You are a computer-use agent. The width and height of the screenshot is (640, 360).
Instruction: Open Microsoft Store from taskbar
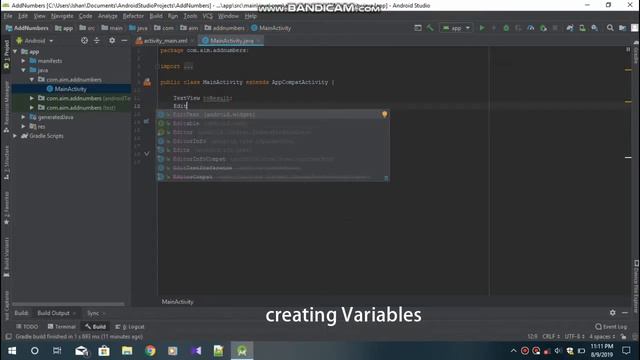tap(104, 351)
